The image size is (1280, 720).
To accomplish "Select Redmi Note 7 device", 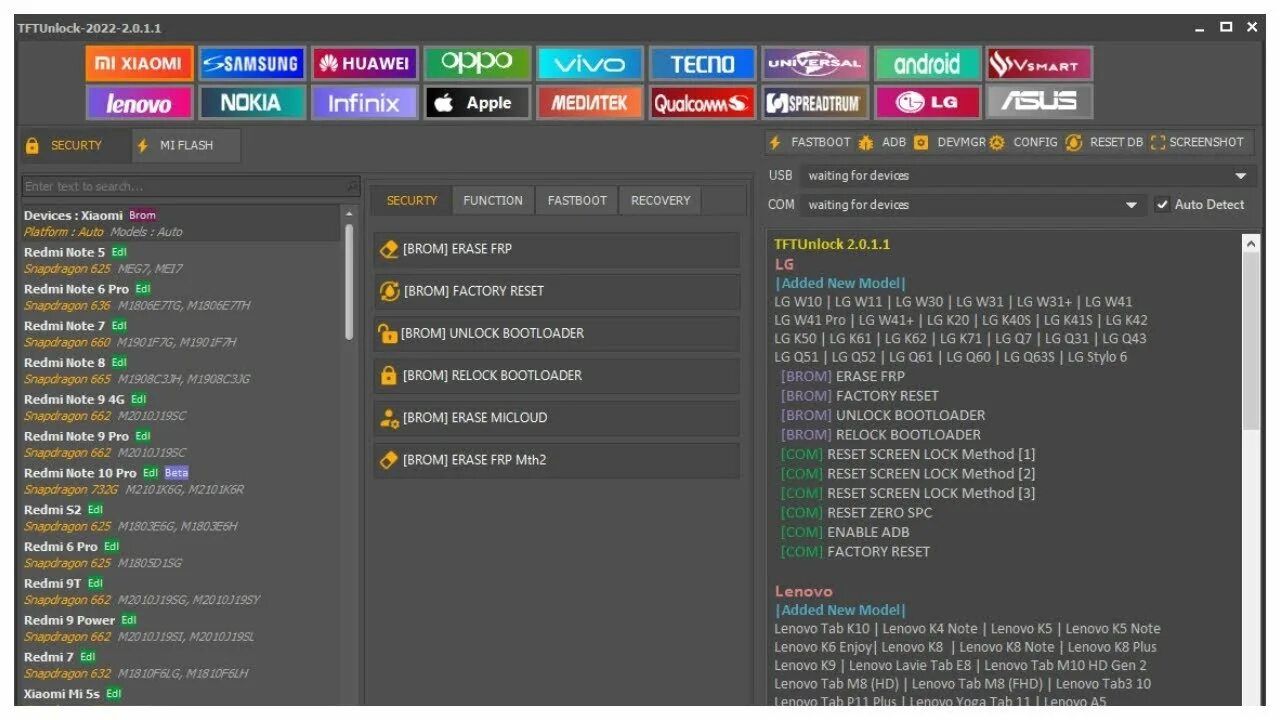I will (182, 334).
